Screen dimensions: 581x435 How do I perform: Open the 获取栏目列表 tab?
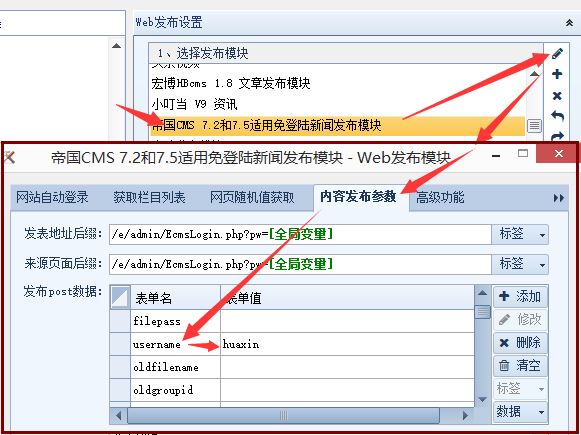149,197
